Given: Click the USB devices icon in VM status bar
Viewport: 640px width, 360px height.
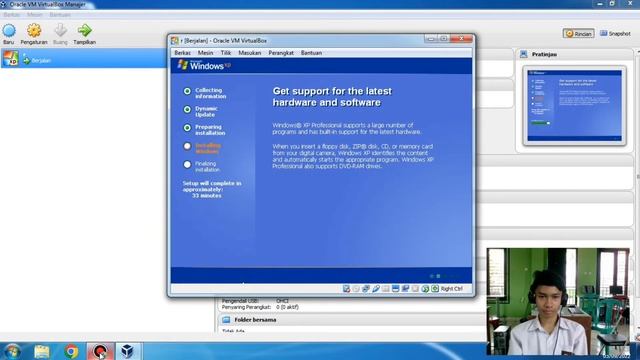Looking at the screenshot, I should click(x=376, y=289).
